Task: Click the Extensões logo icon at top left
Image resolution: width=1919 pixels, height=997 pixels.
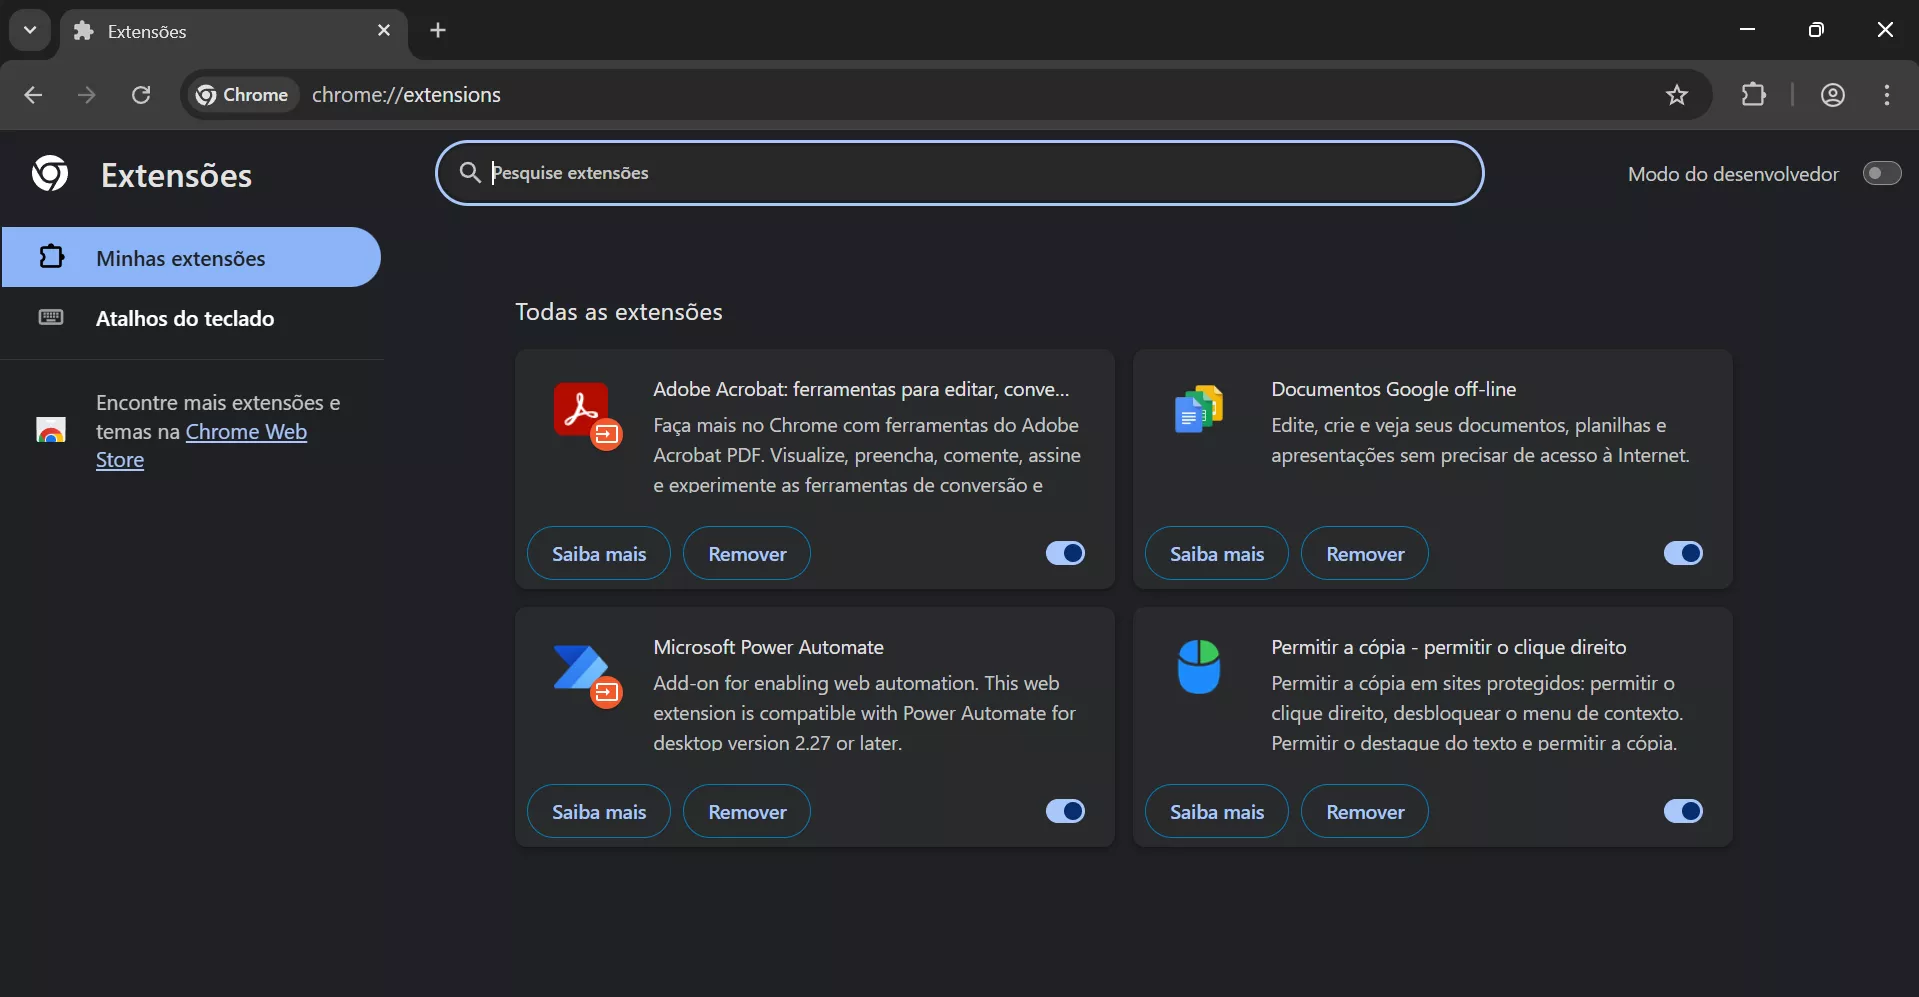Action: [48, 173]
